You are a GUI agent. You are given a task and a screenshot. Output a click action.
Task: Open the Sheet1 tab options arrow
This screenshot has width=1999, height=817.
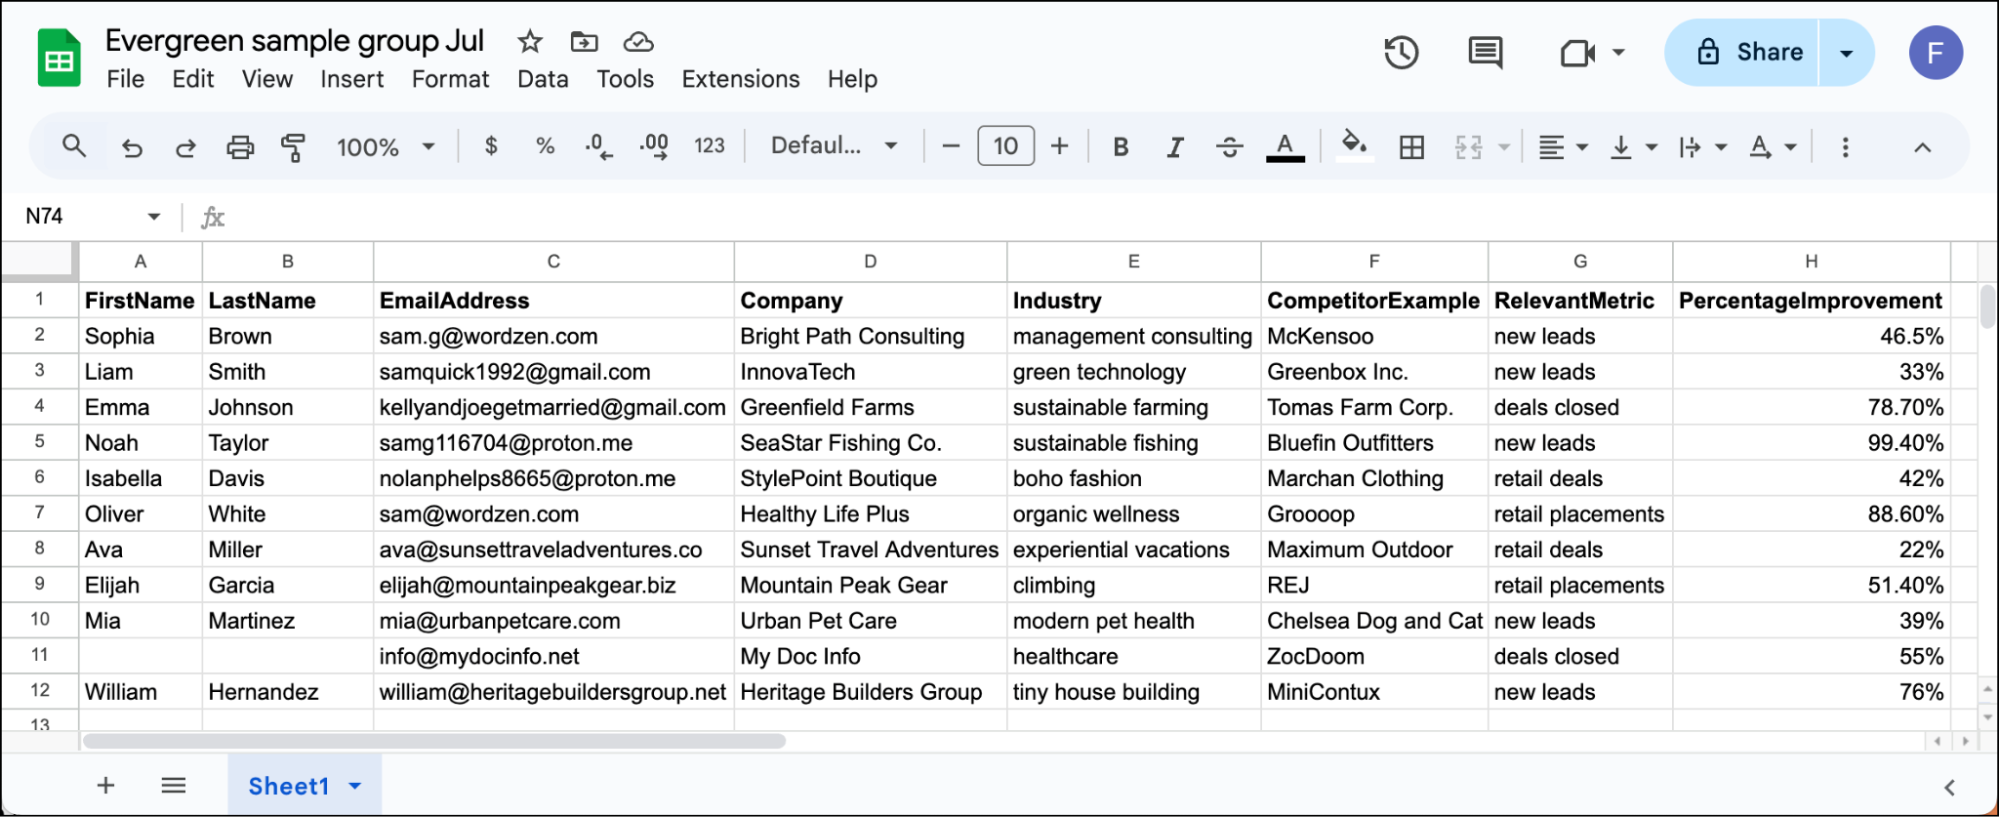[355, 787]
